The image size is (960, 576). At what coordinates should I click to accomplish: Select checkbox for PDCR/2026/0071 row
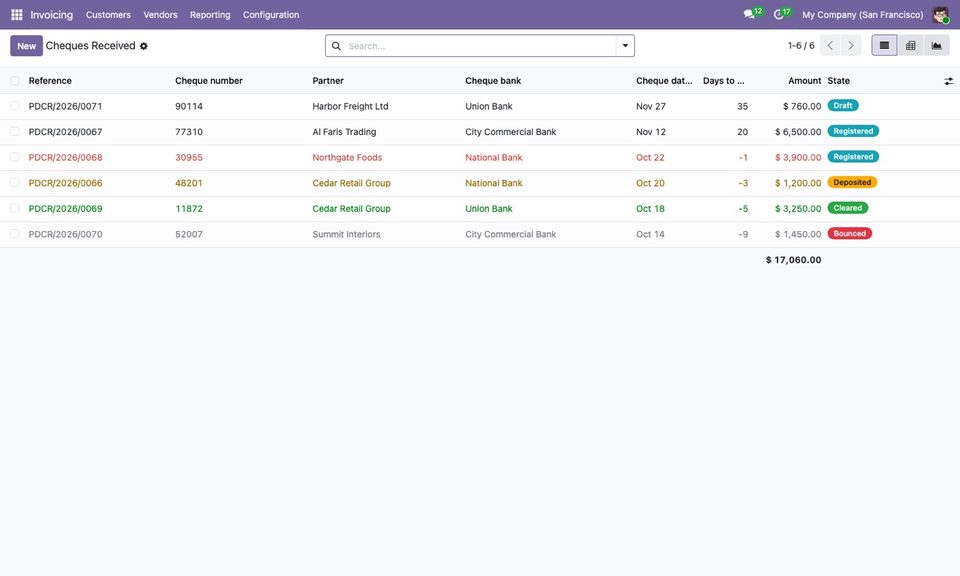[x=15, y=106]
